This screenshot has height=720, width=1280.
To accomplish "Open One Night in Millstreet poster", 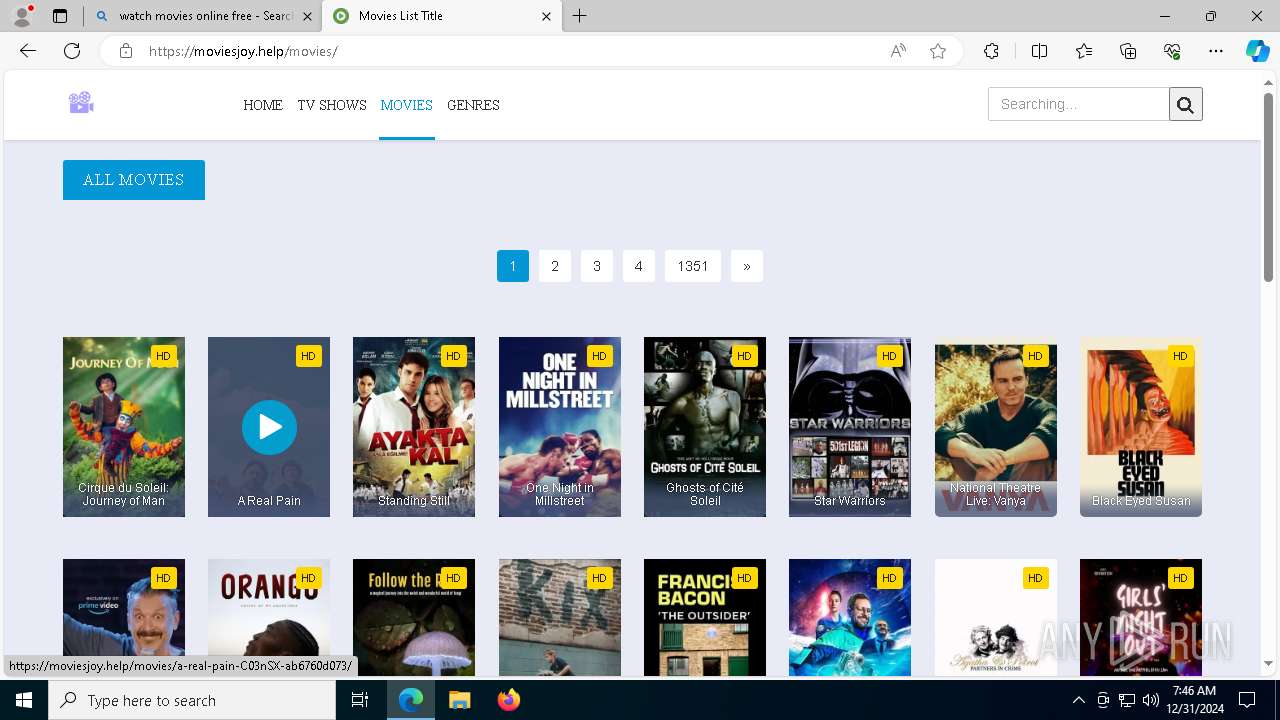I will (x=560, y=427).
